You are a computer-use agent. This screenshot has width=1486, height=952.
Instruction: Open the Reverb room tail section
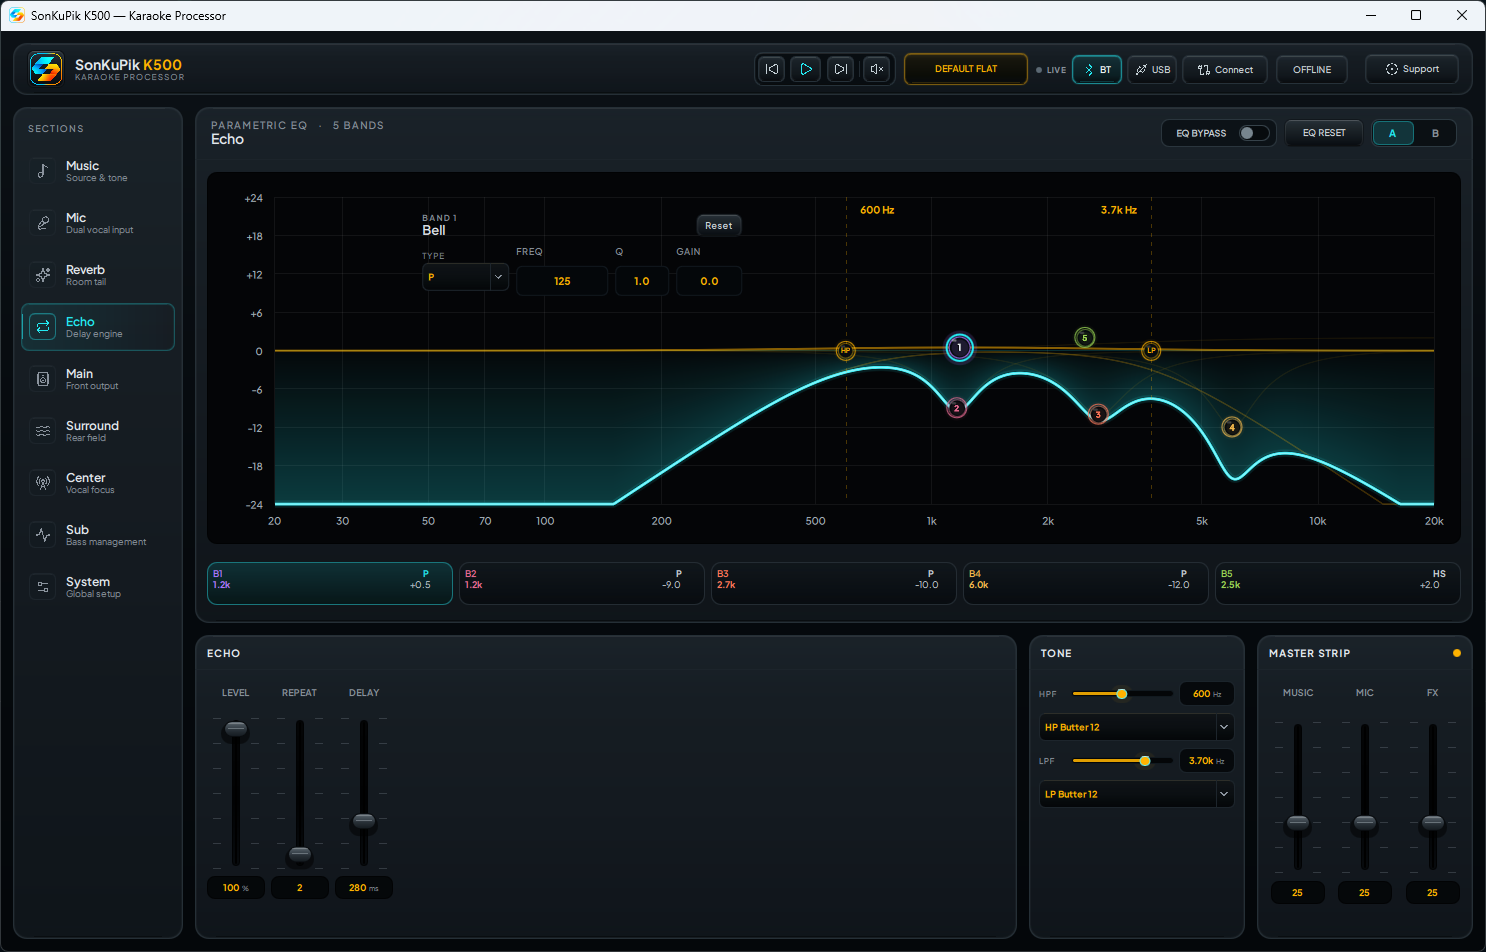pyautogui.click(x=98, y=275)
